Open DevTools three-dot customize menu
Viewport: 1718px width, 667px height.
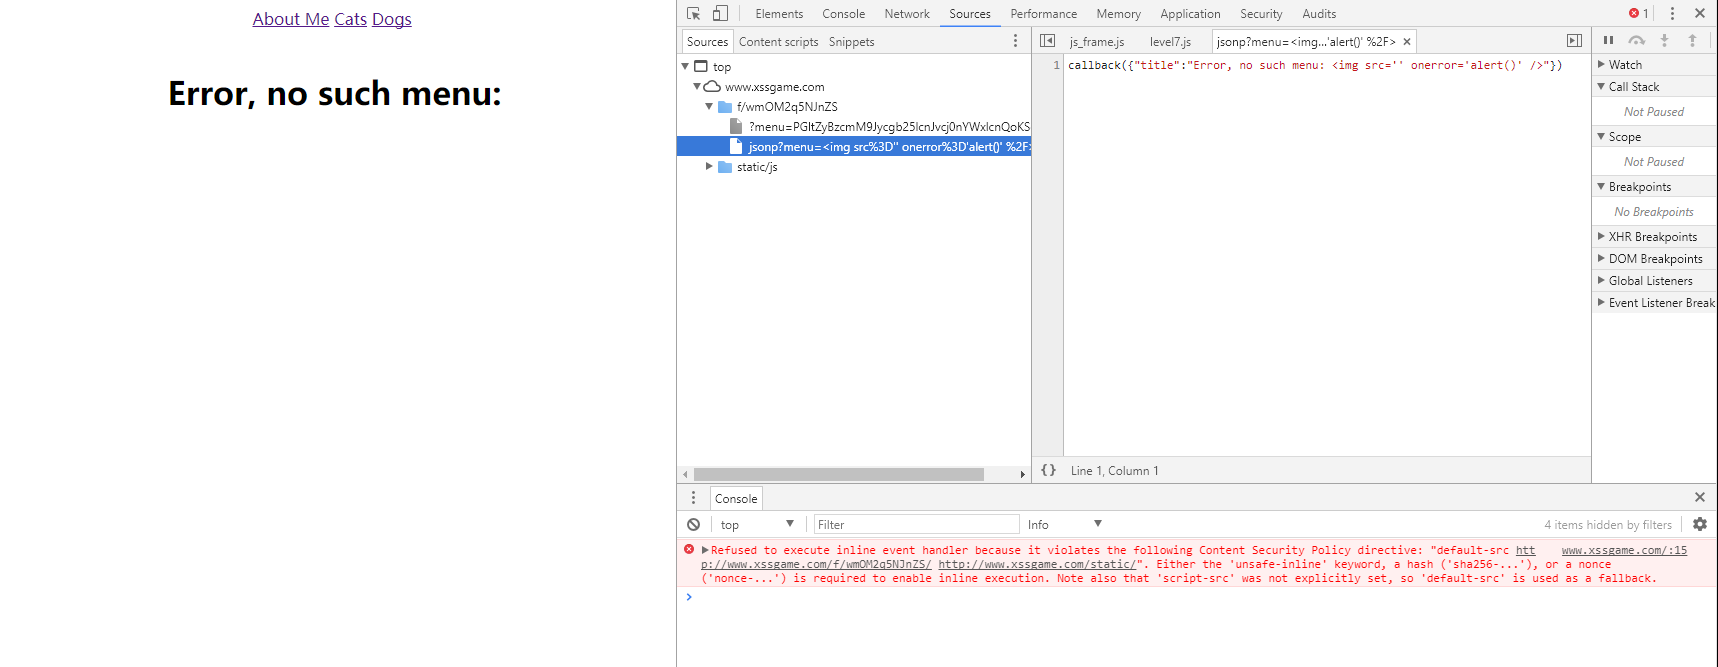(x=1672, y=14)
